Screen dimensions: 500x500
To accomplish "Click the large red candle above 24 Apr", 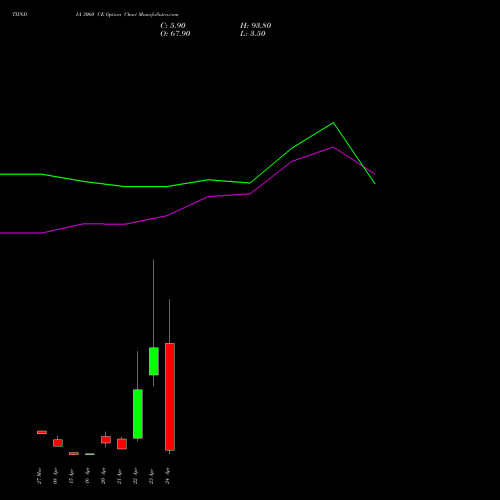I will click(x=170, y=397).
